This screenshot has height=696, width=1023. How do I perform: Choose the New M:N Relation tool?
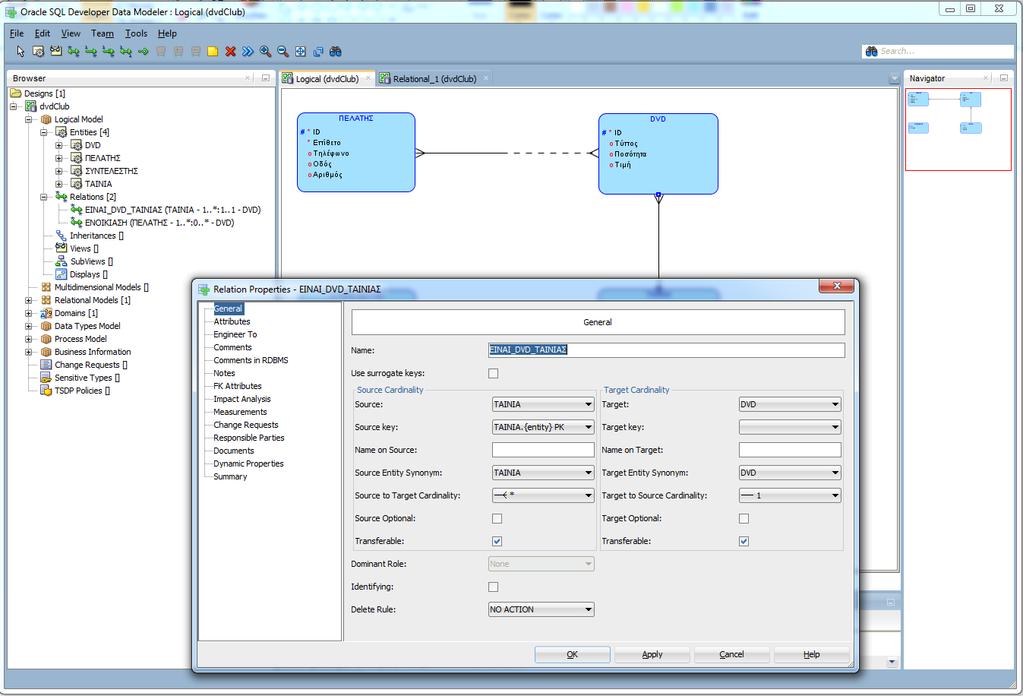pos(73,52)
